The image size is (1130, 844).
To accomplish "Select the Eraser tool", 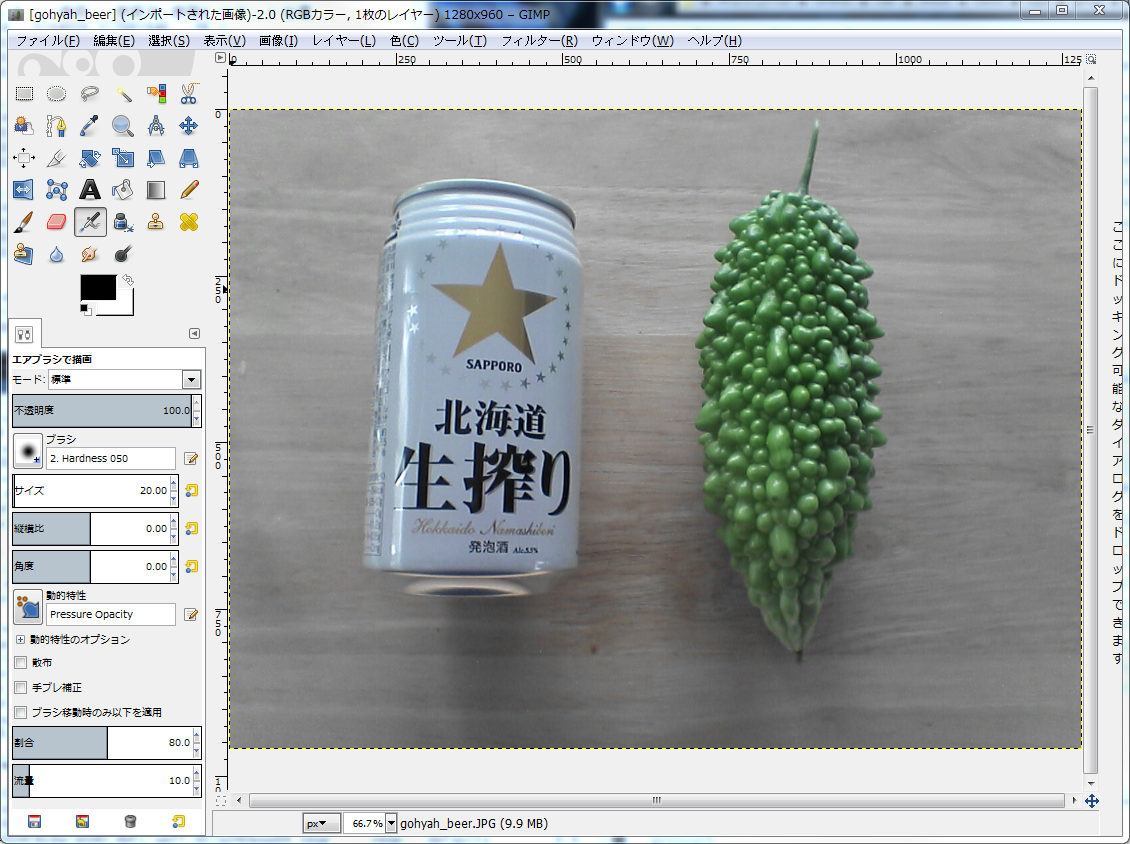I will [56, 222].
